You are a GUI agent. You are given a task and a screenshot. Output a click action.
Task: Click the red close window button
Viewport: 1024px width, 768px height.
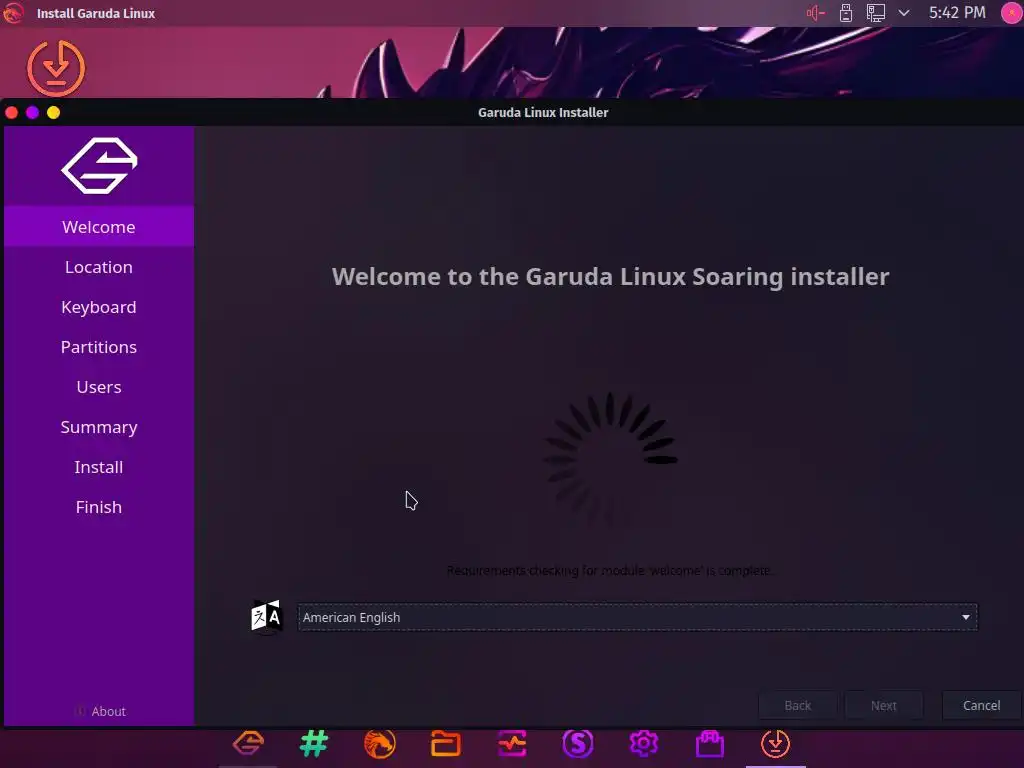12,112
